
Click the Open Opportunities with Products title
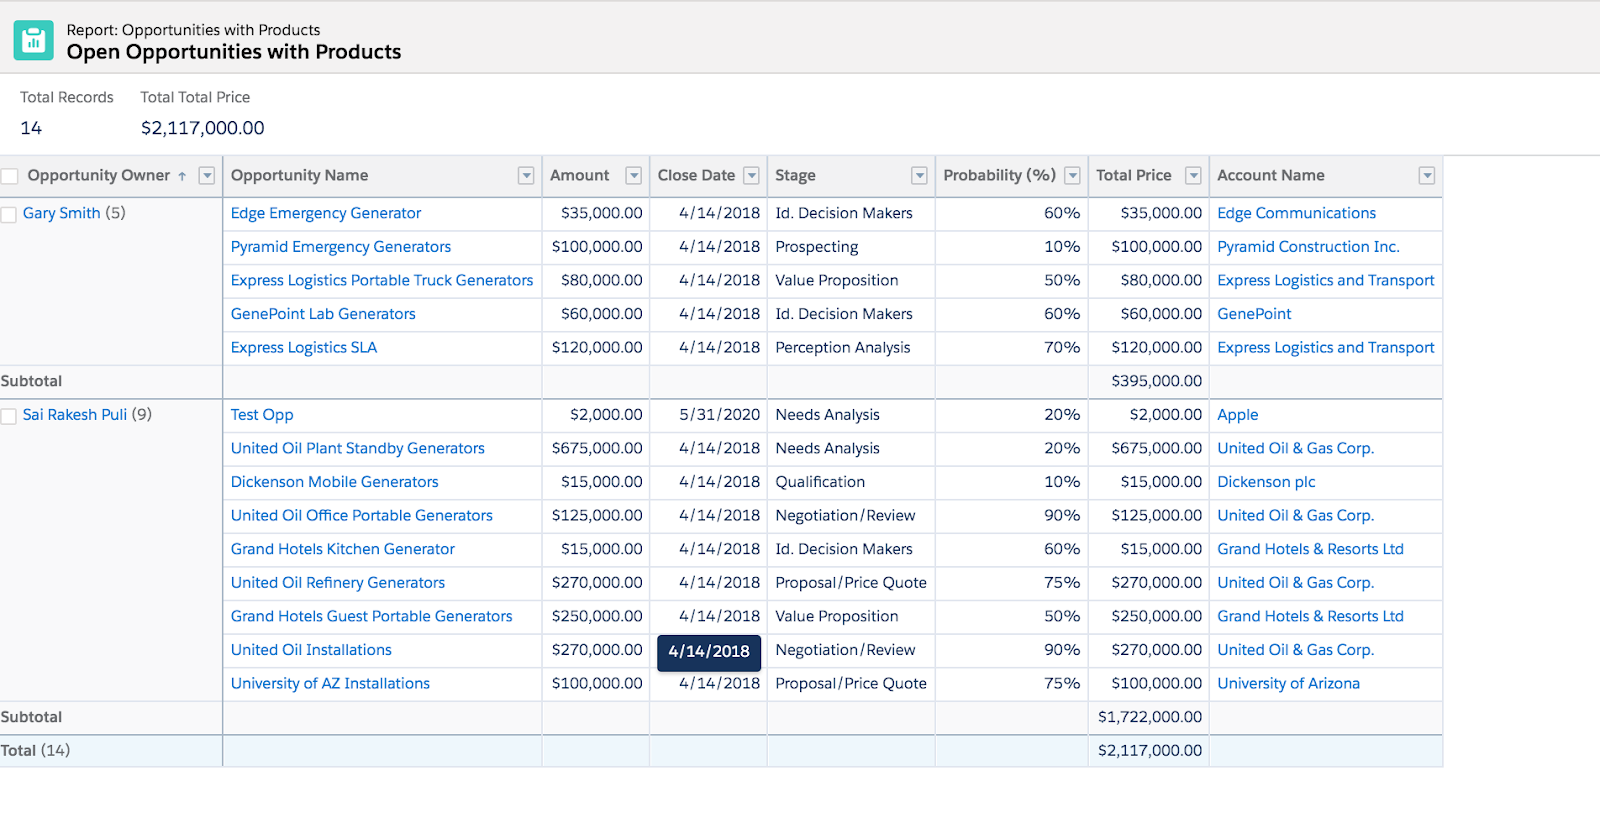[234, 52]
